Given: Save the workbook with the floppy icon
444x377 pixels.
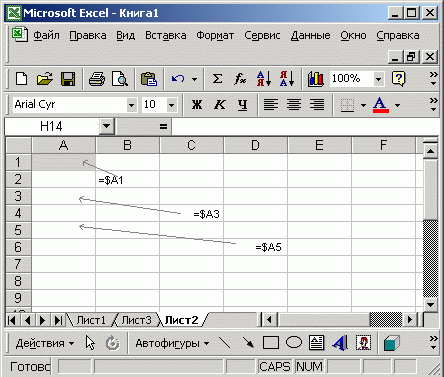Looking at the screenshot, I should coord(68,79).
